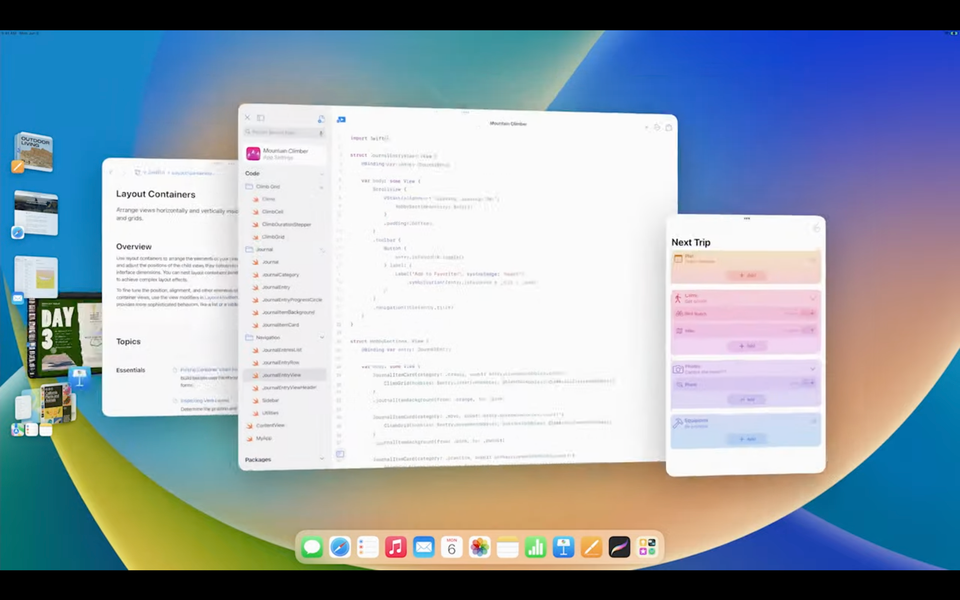The width and height of the screenshot is (960, 600).
Task: Collapse the Climb Grid folder chevron
Action: coord(321,187)
